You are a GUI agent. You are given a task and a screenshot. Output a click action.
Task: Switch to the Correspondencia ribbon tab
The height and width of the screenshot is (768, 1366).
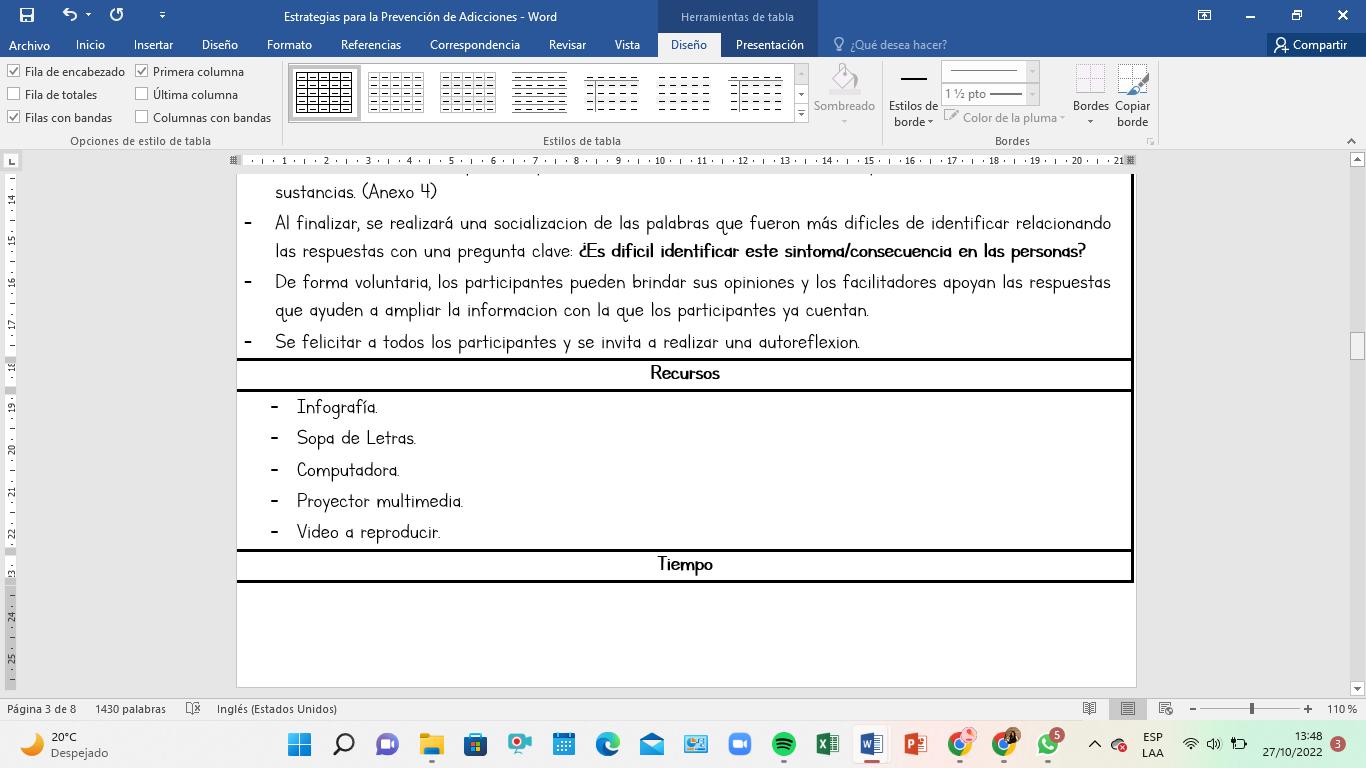click(x=475, y=45)
